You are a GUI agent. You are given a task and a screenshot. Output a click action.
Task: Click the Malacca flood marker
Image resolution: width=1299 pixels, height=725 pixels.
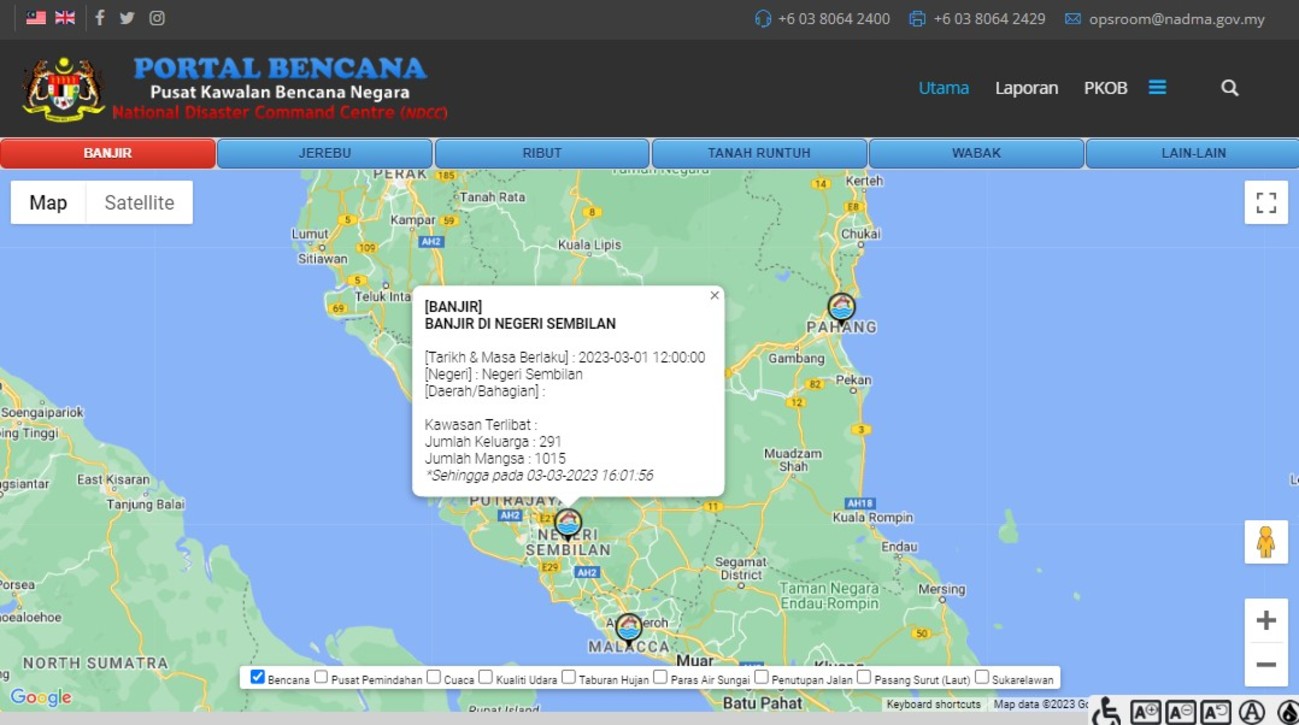(x=628, y=628)
